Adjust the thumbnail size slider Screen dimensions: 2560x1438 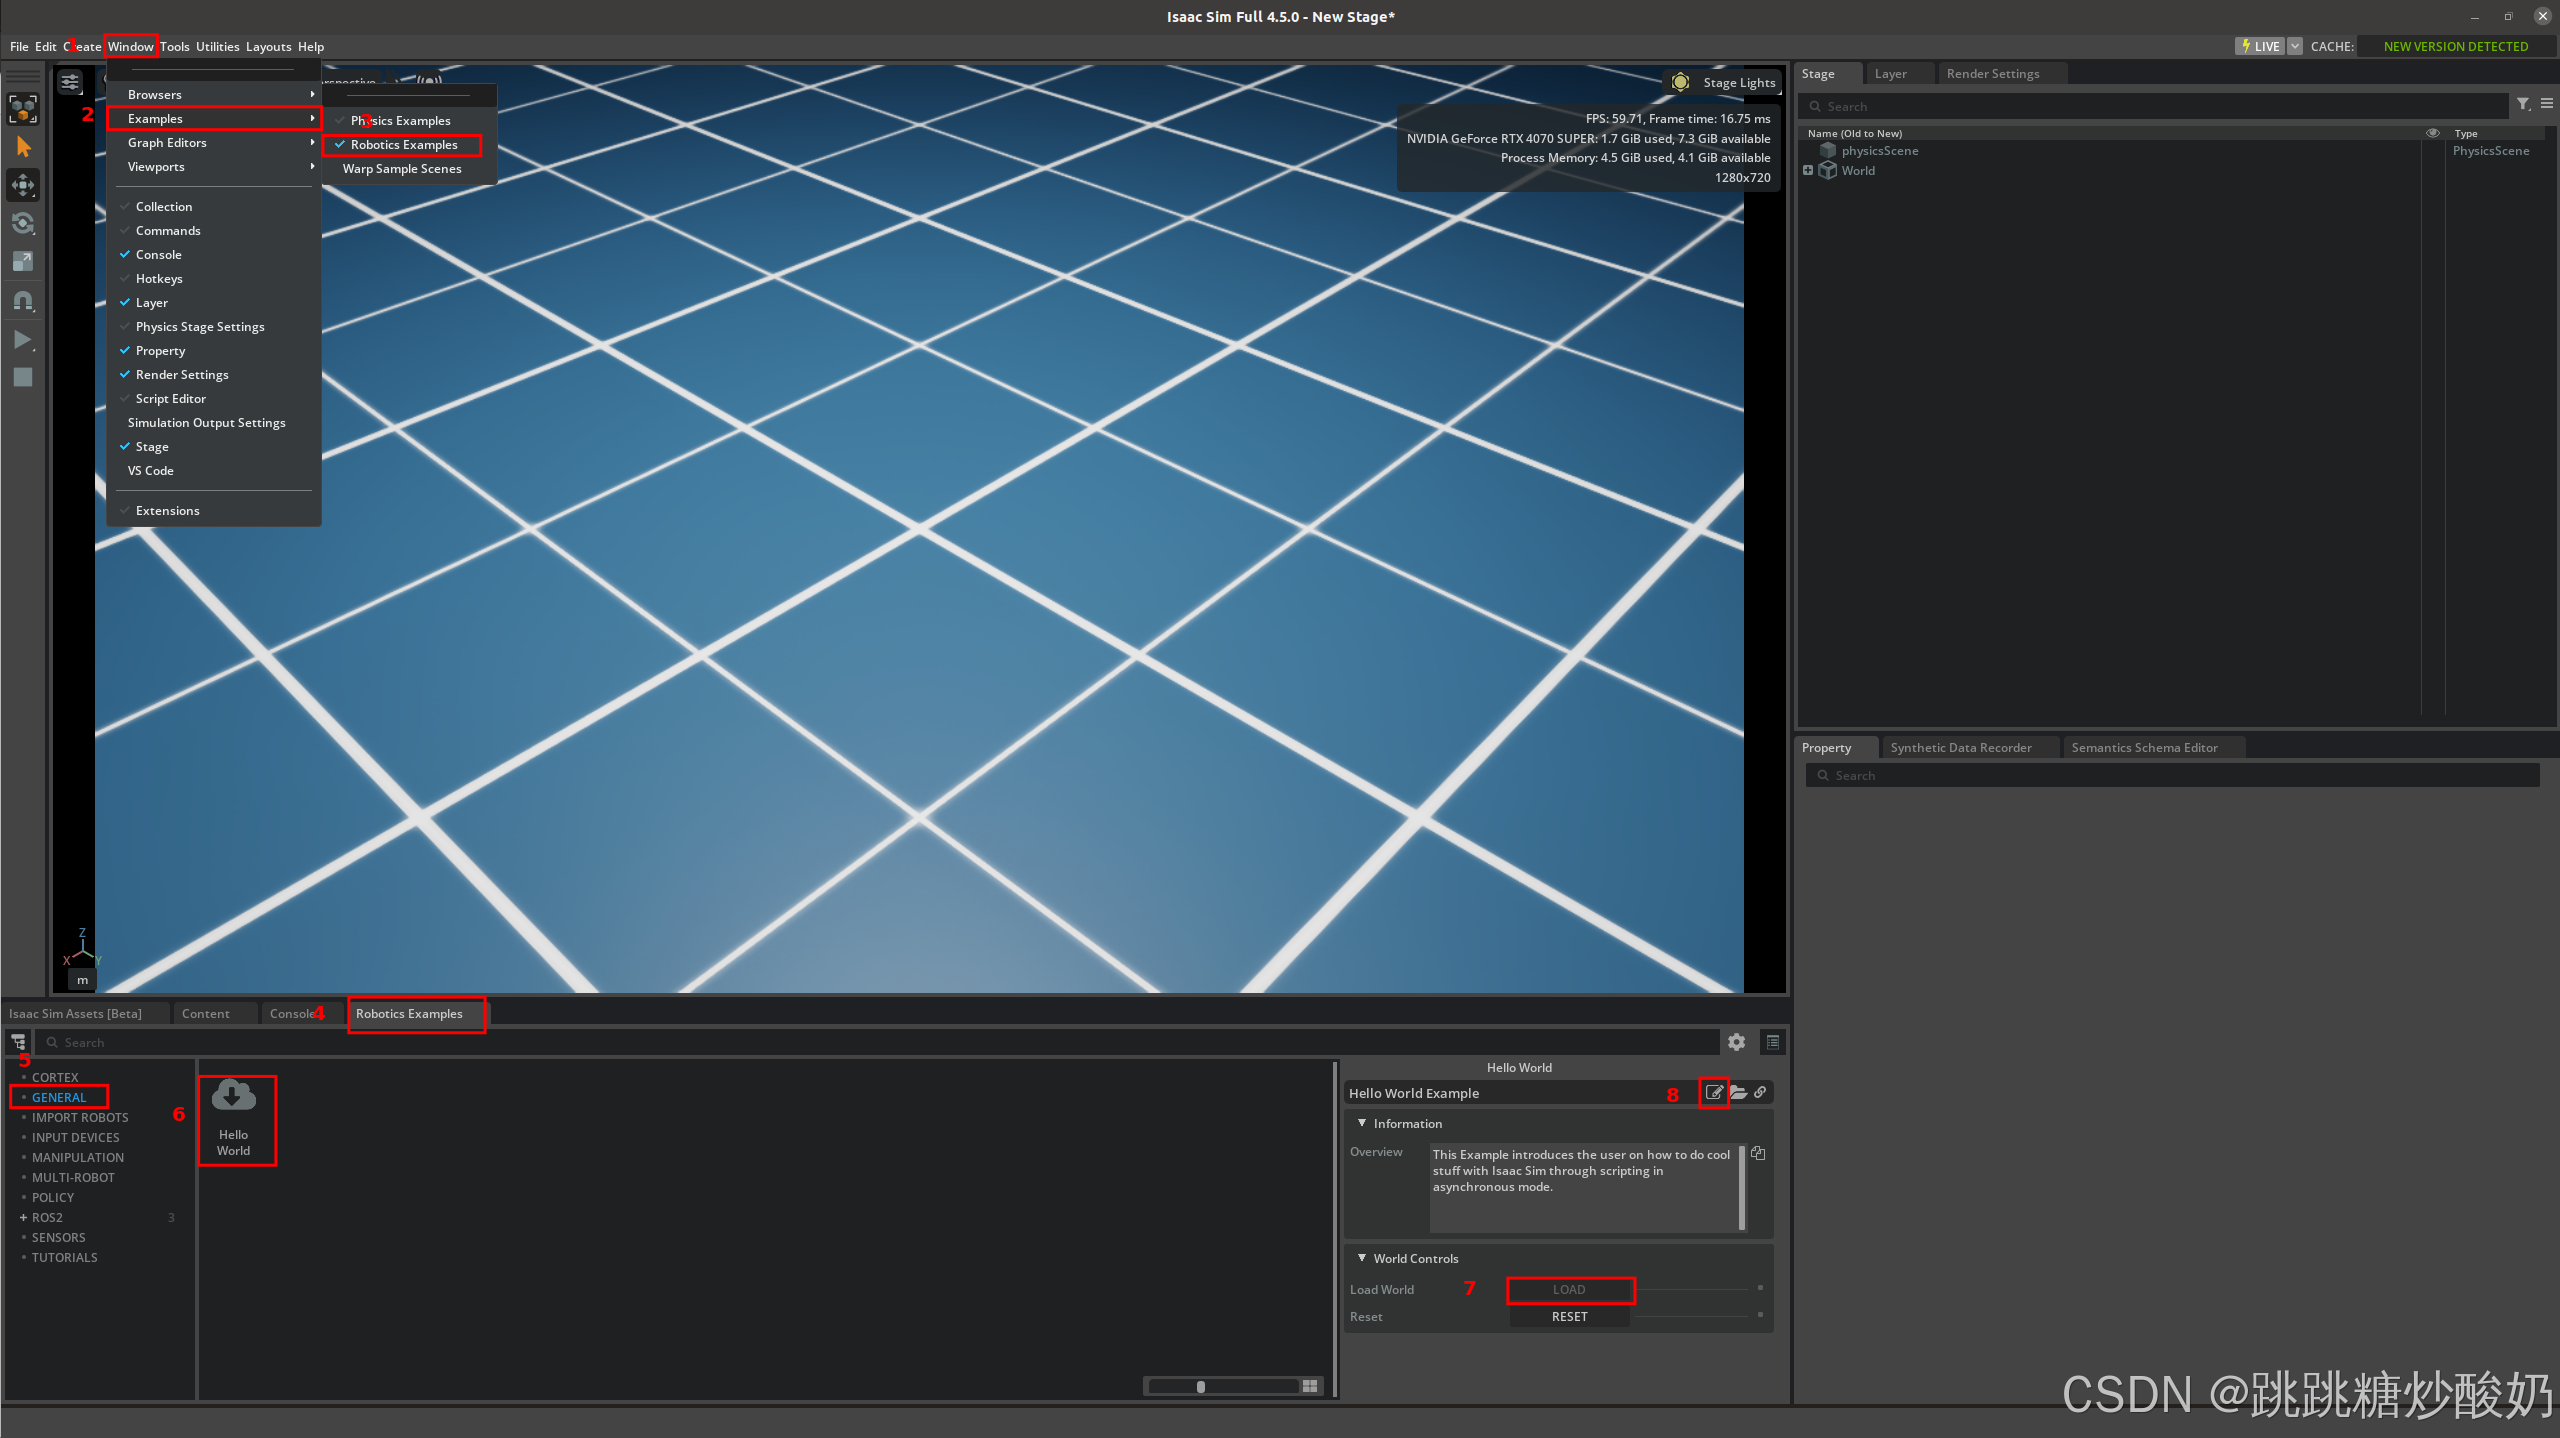click(1201, 1386)
